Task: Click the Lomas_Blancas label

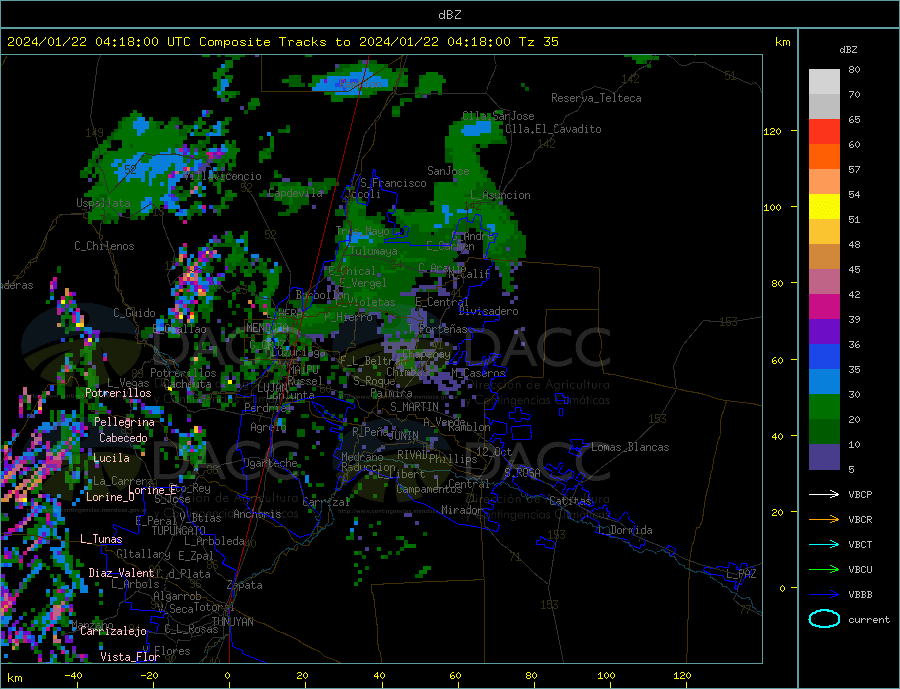Action: pos(630,447)
